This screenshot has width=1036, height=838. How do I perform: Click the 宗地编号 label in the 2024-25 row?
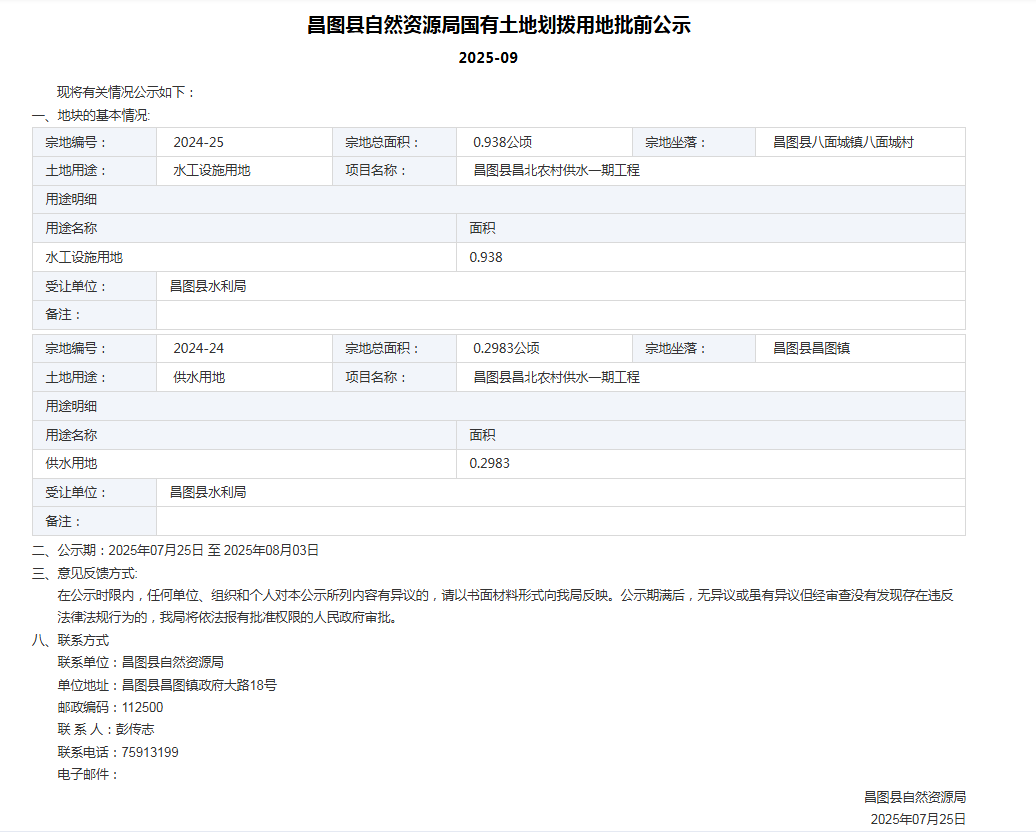(75, 142)
